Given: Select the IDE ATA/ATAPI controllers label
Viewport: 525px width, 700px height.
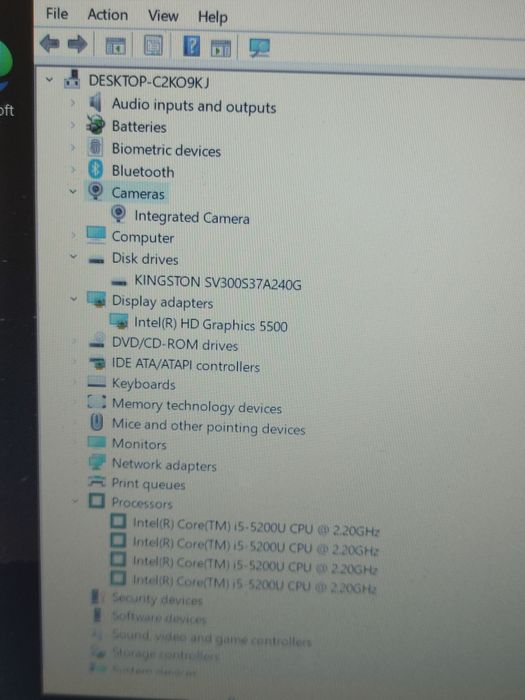Looking at the screenshot, I should [x=186, y=365].
